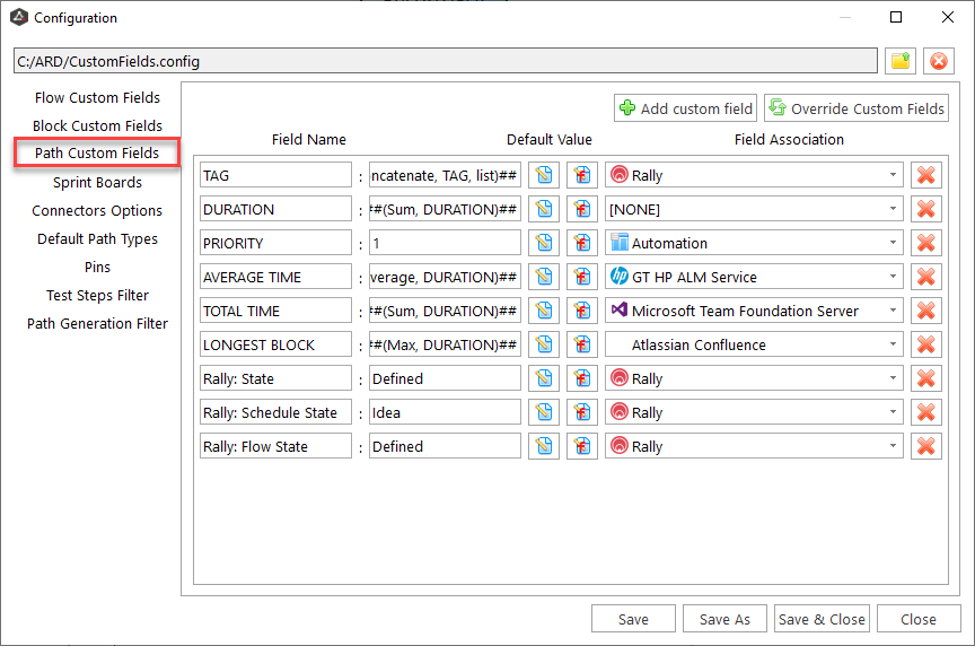Open the Sprint Boards section
Image resolution: width=977 pixels, height=647 pixels.
(x=97, y=183)
